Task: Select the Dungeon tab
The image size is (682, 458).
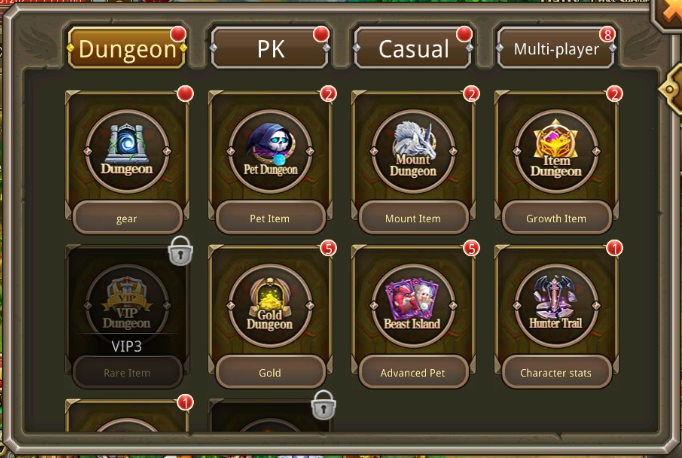Action: (127, 48)
